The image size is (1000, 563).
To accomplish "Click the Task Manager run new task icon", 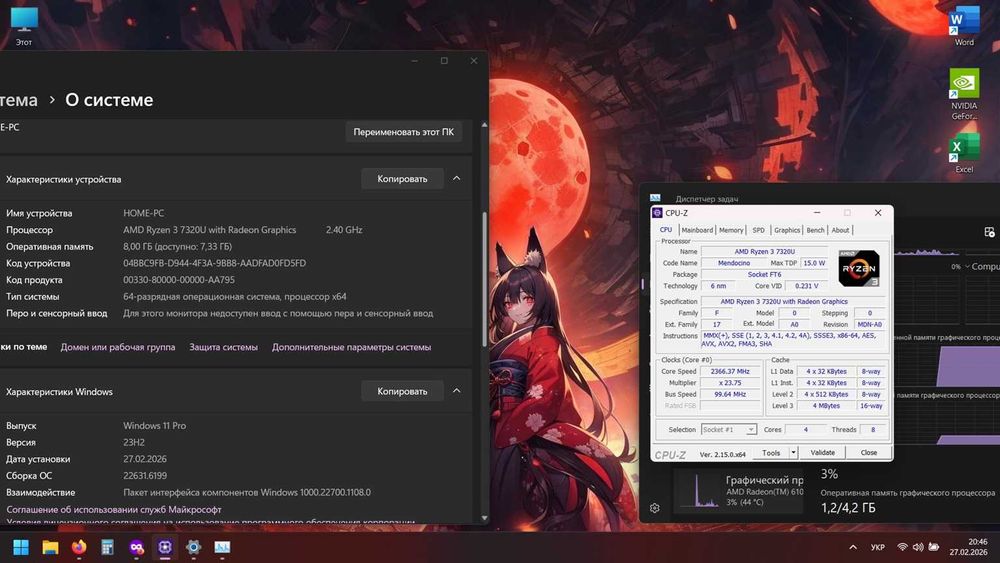I will pos(989,232).
